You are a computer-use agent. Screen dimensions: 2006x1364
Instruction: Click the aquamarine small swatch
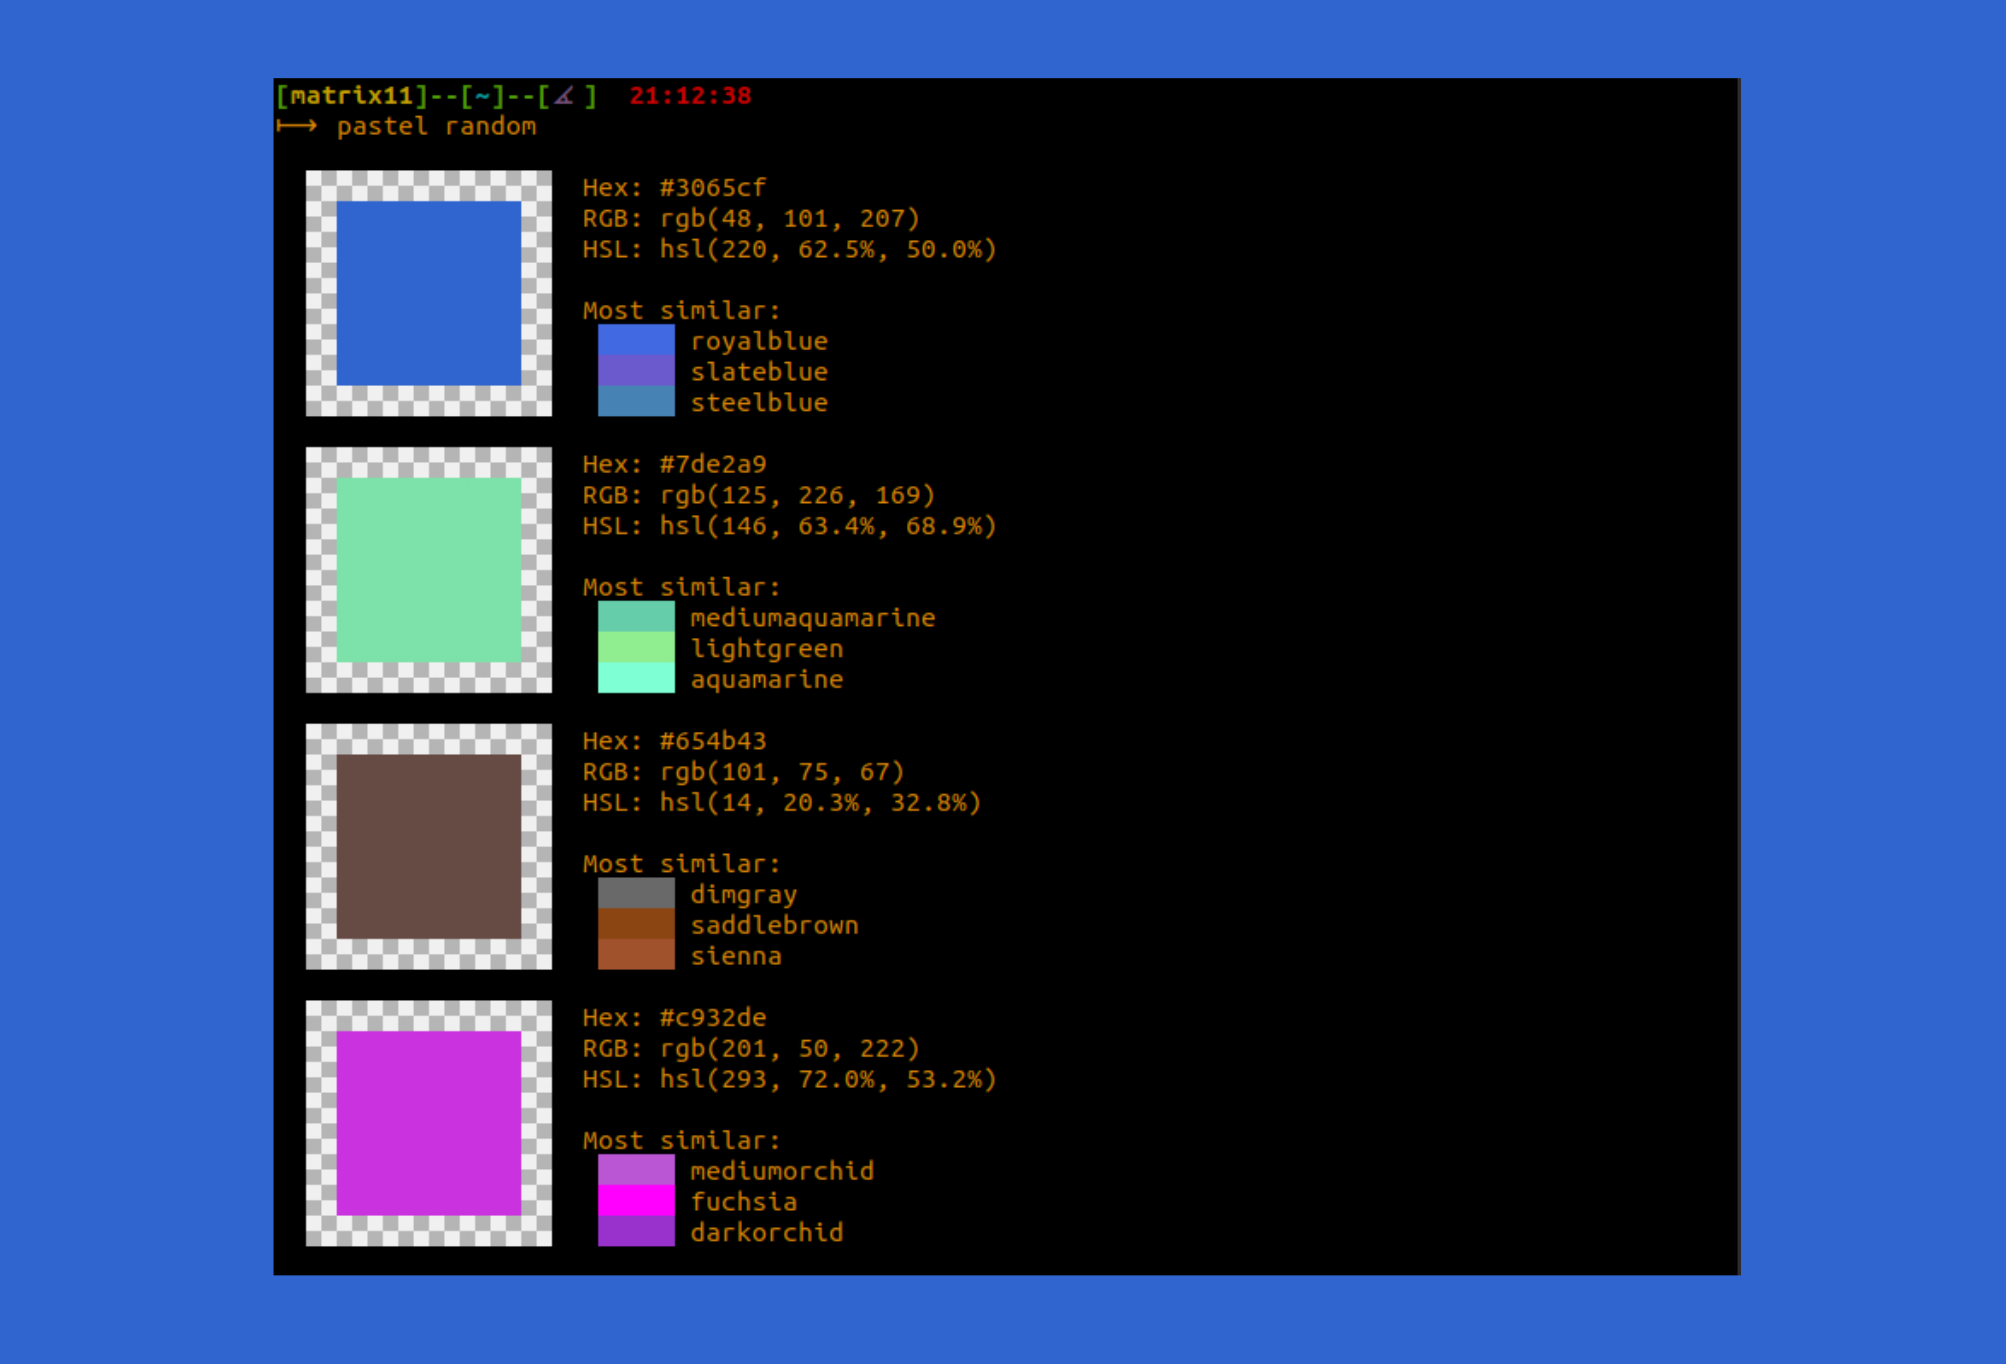[x=636, y=679]
